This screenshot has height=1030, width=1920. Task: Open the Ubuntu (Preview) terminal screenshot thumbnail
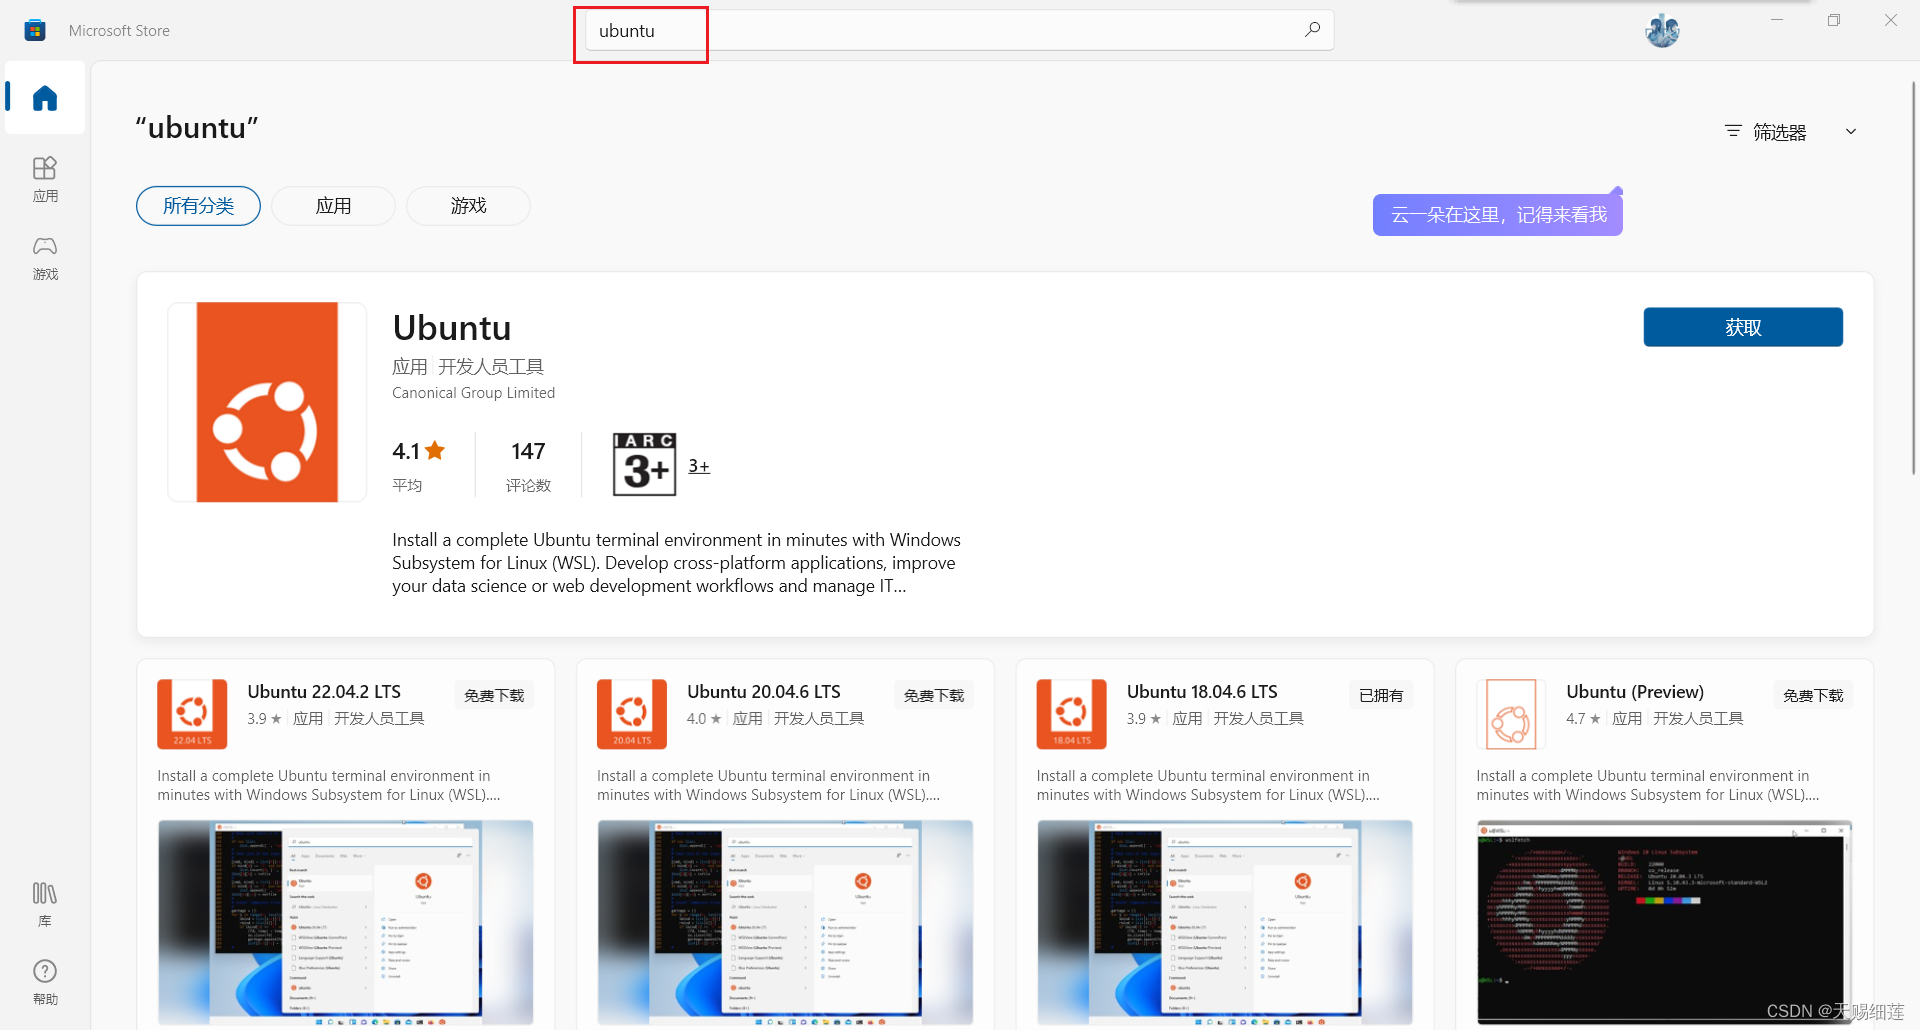tap(1664, 922)
